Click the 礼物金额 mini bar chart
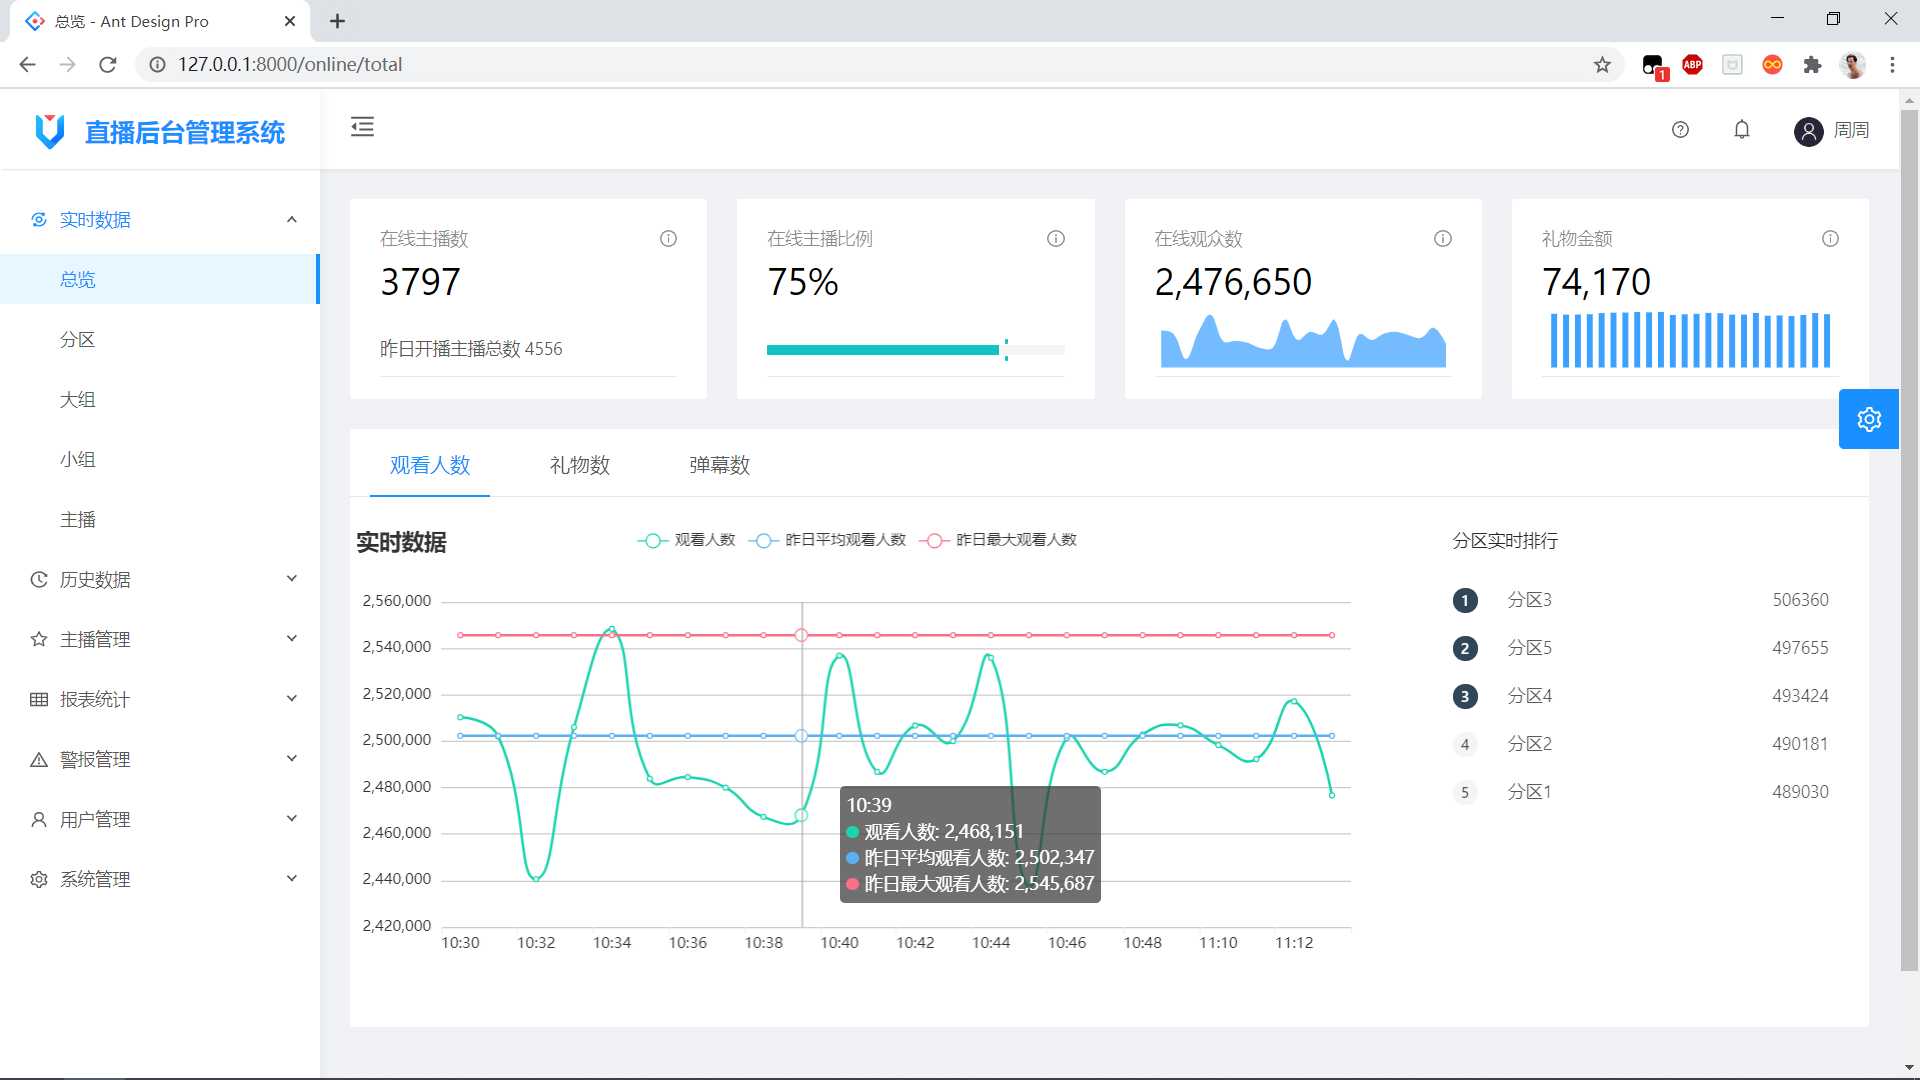The image size is (1920, 1080). coord(1690,340)
